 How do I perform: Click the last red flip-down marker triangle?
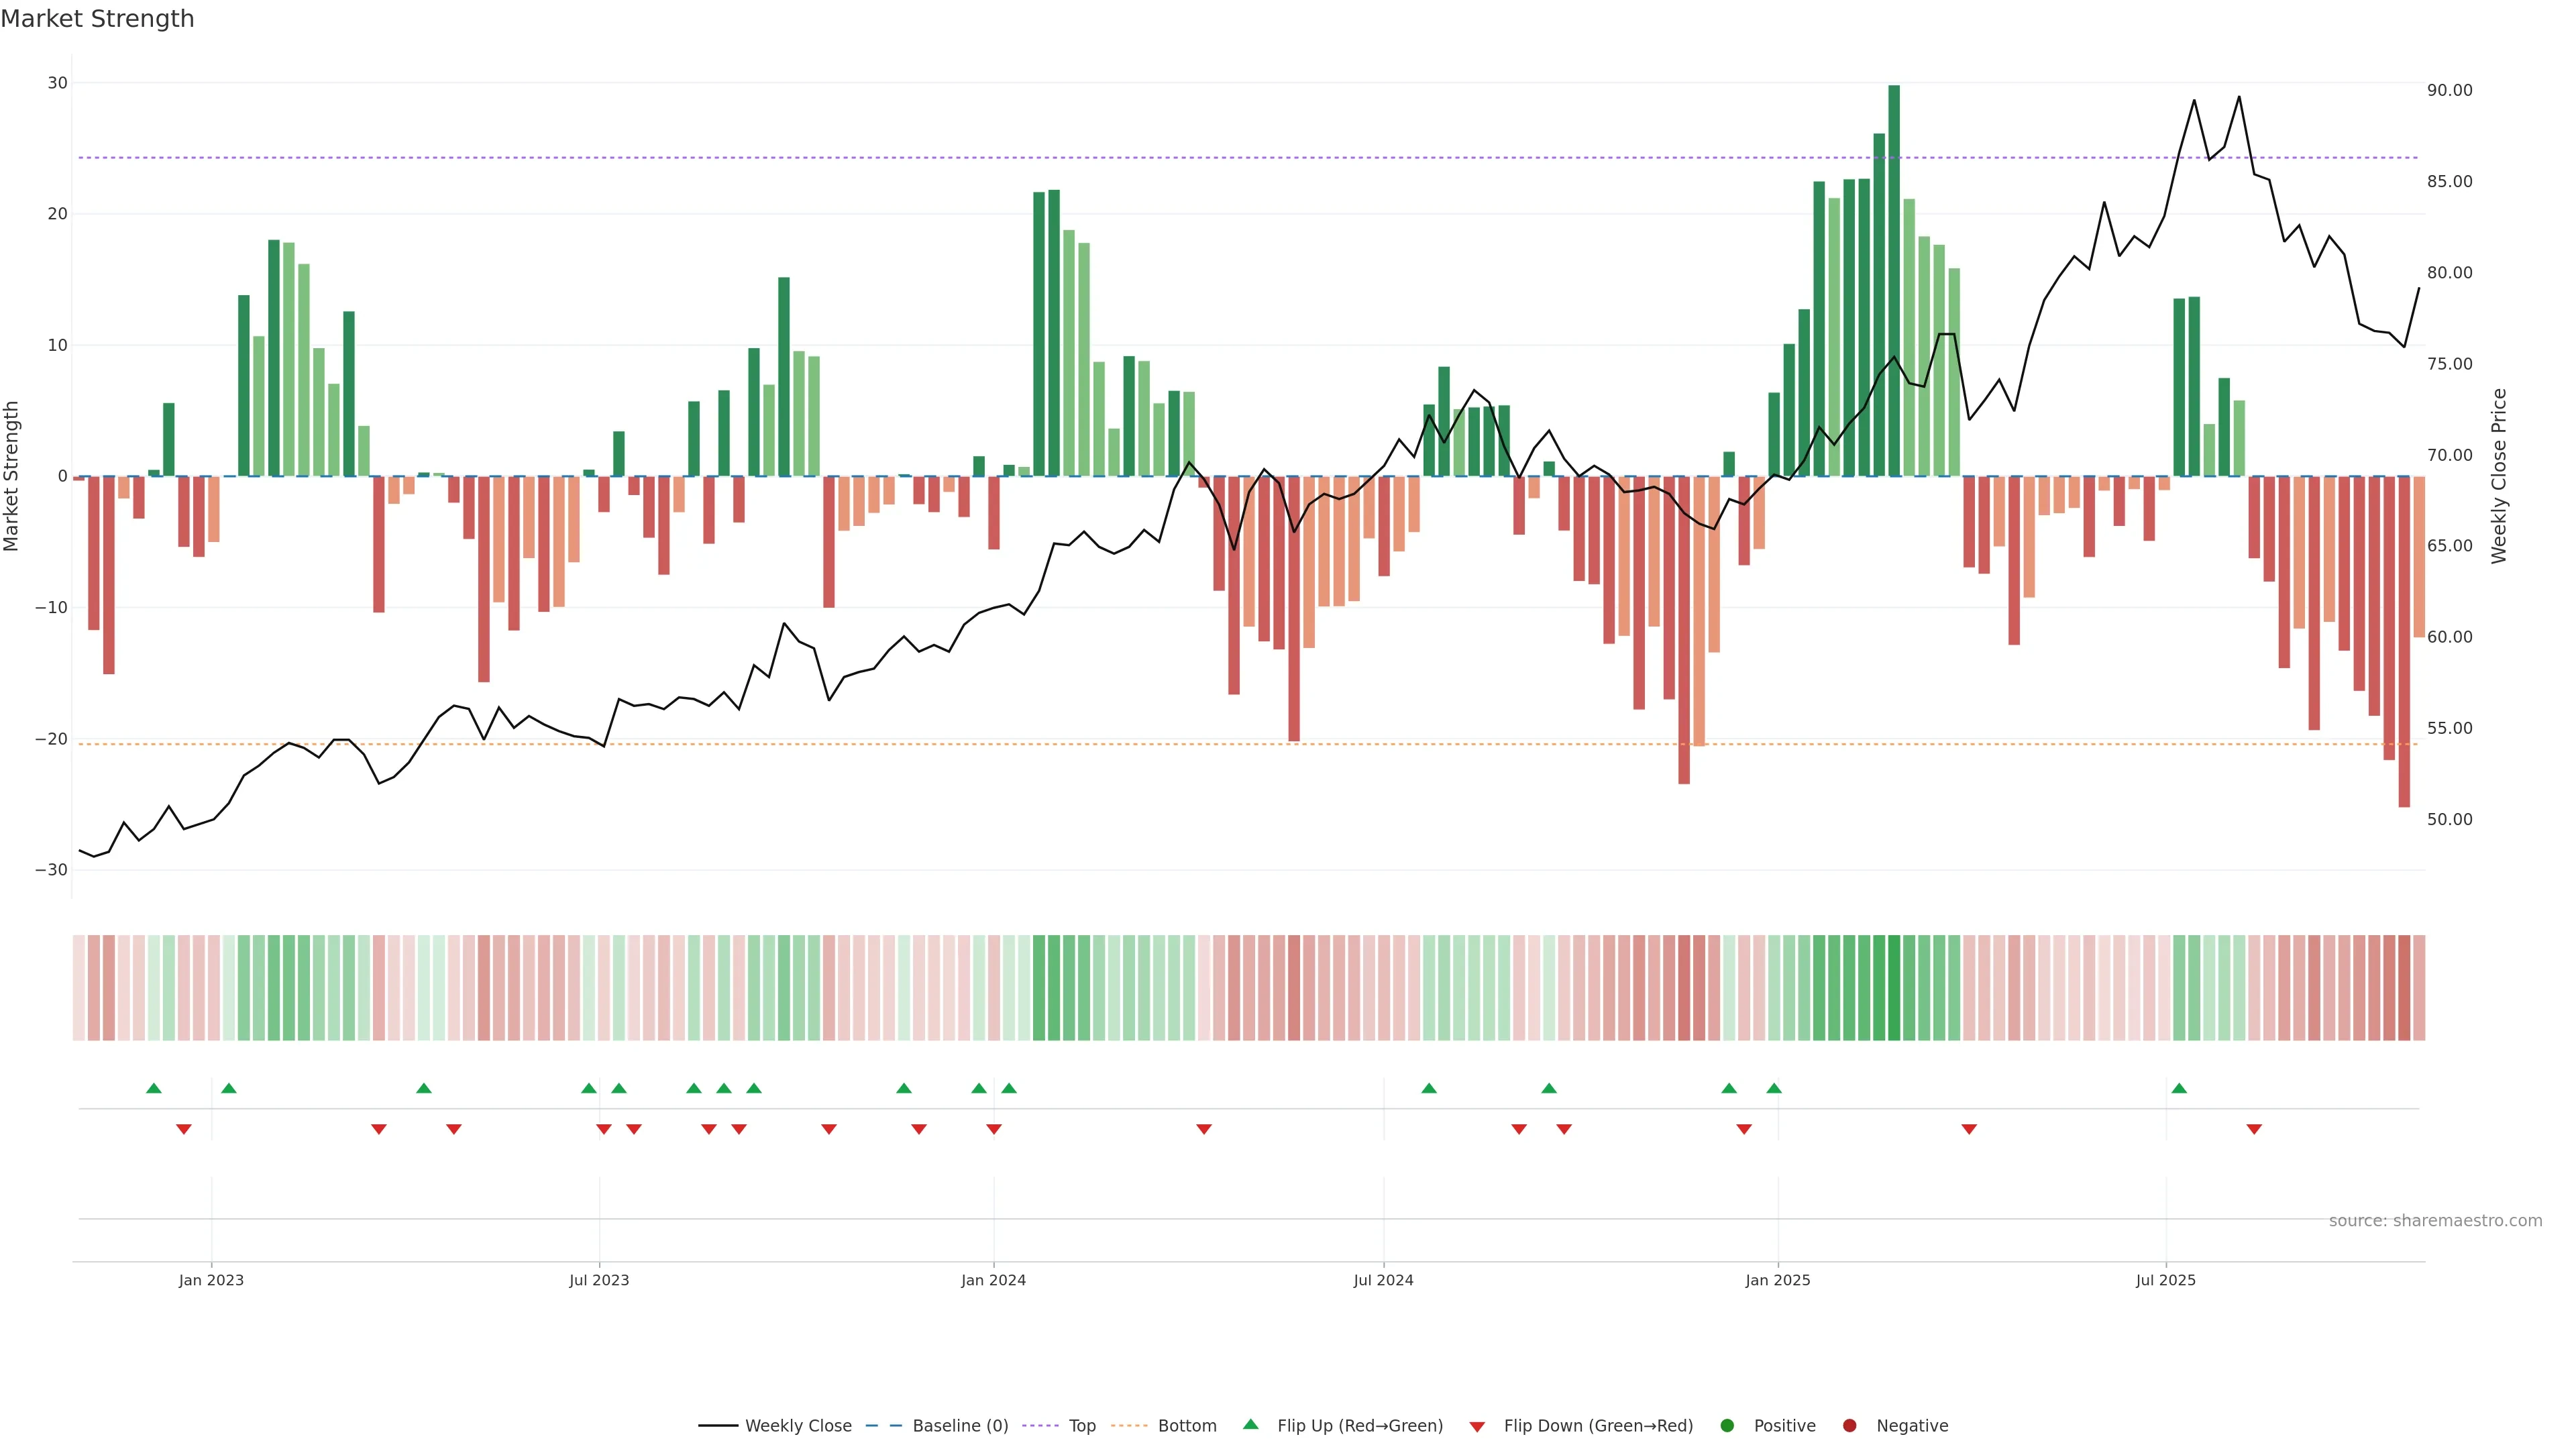2254,1129
